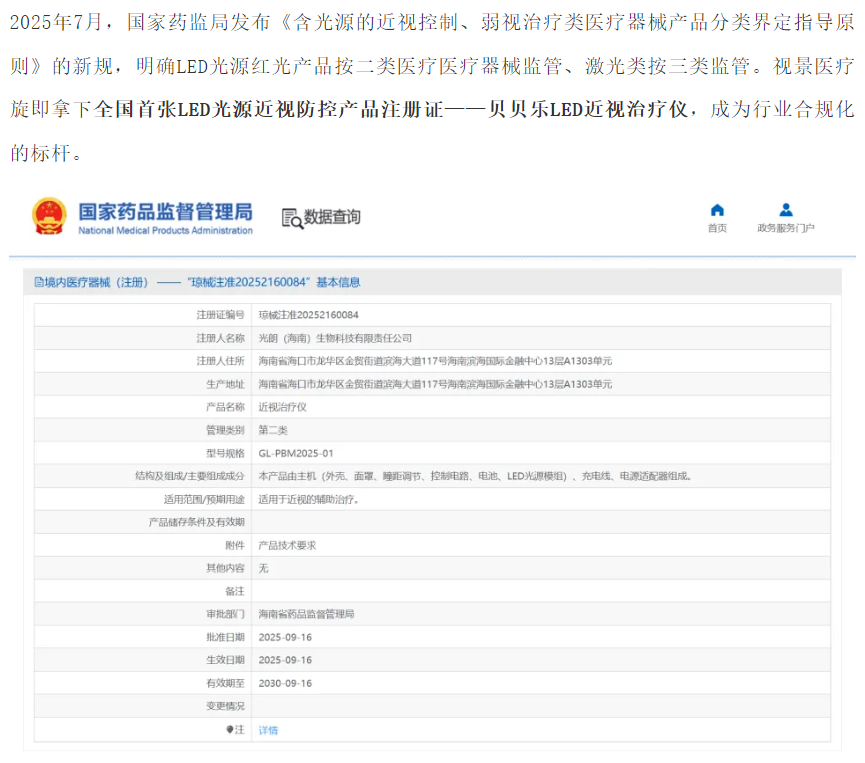
Task: Click the 国家药品监督管理局 site title
Action: [165, 212]
